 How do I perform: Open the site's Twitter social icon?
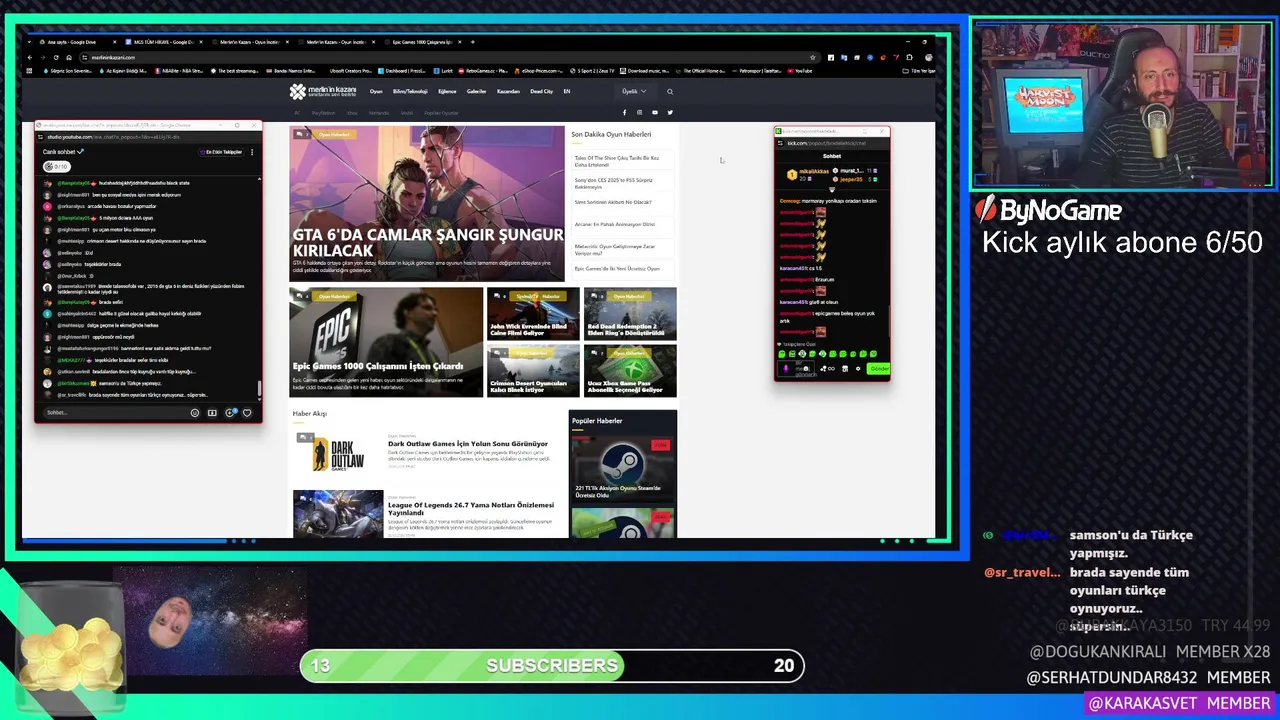tap(670, 112)
